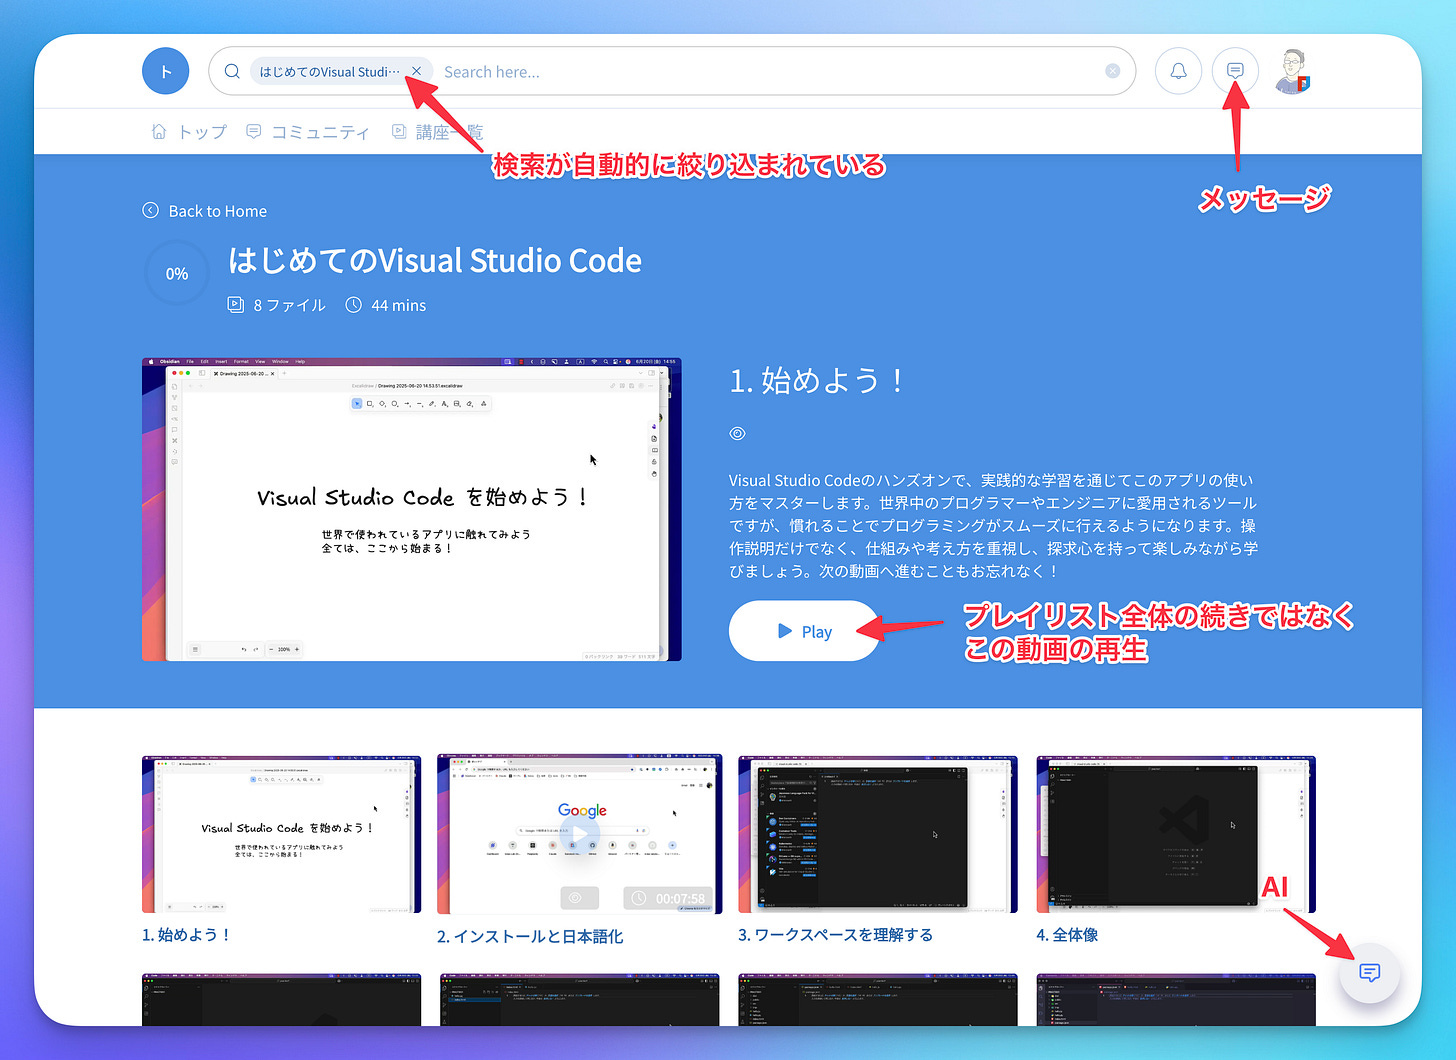
Task: Click the トップ home icon
Action: (x=159, y=131)
